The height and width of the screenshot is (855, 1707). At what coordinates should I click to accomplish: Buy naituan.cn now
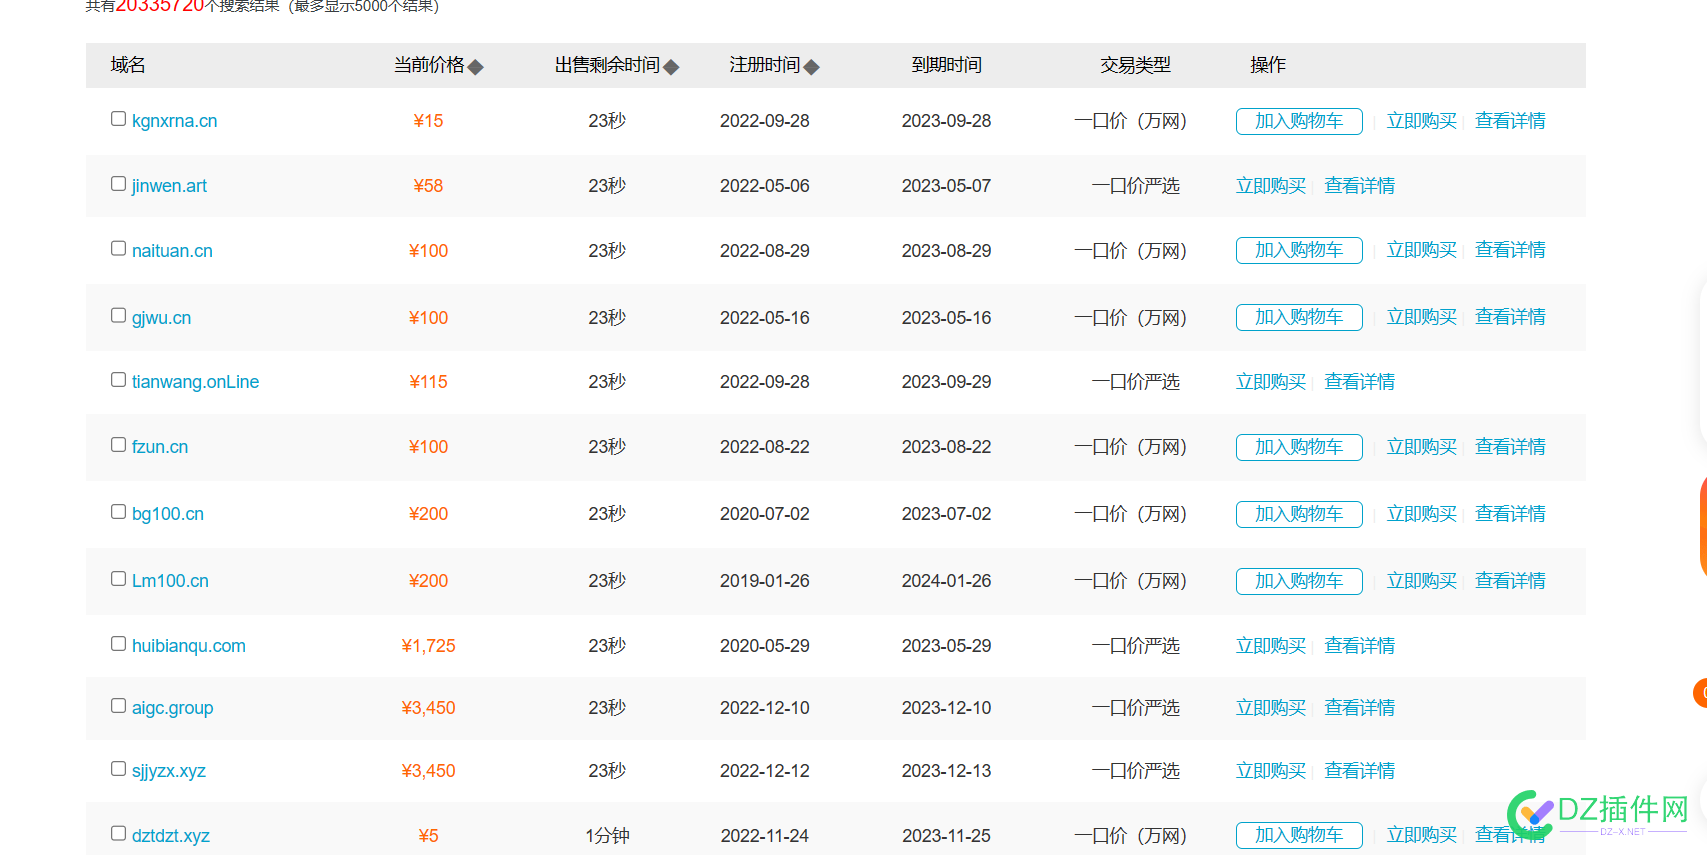pos(1421,250)
